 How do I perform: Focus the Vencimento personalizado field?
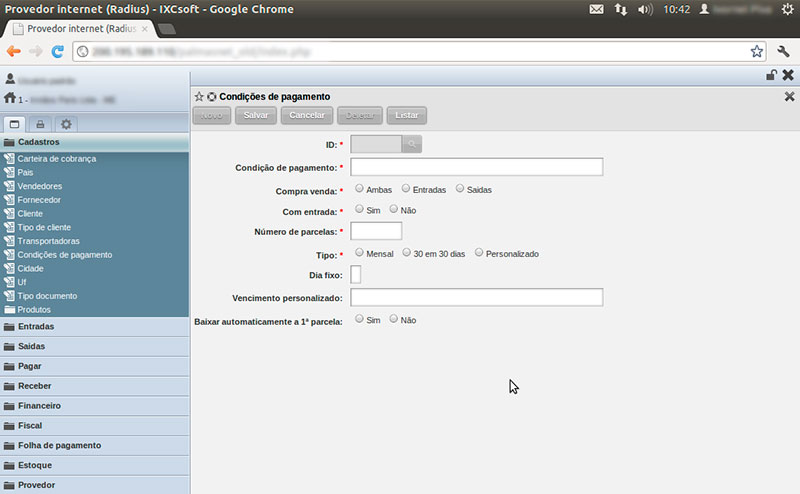tap(477, 298)
